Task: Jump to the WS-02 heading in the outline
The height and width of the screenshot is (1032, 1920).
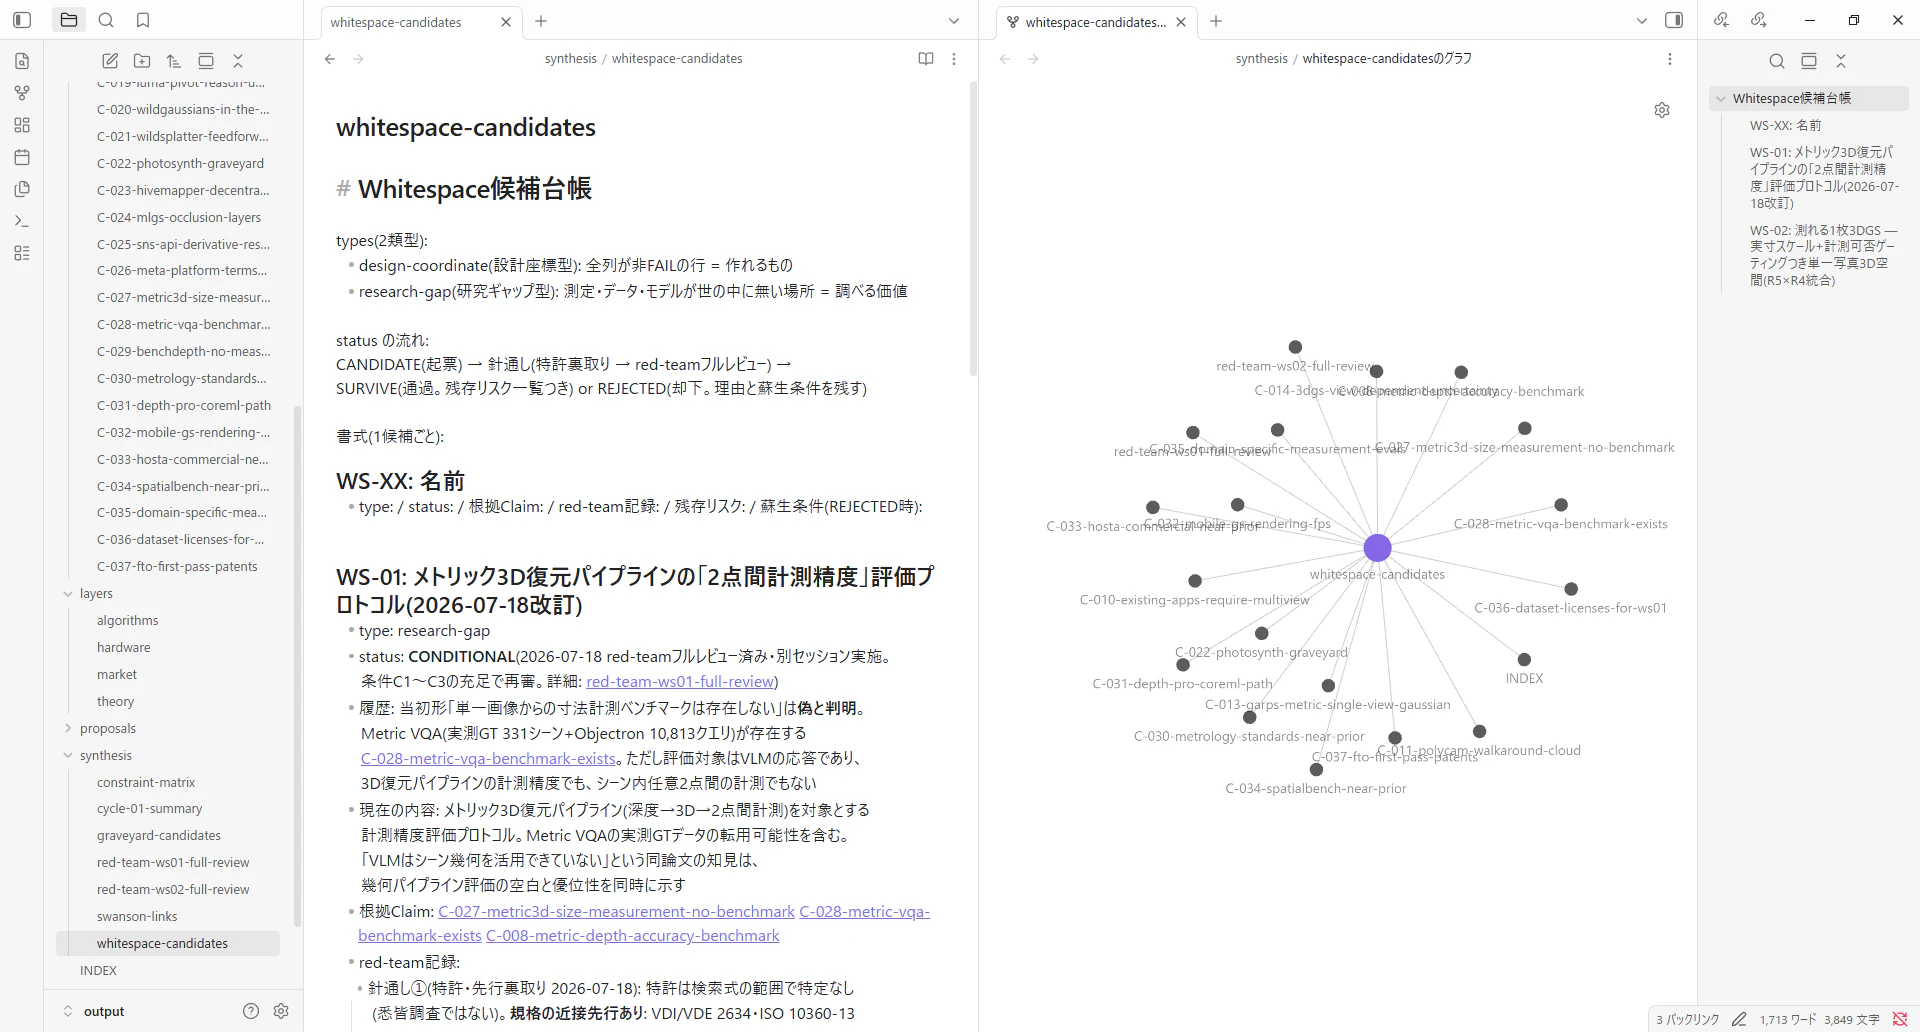Action: (x=1823, y=255)
